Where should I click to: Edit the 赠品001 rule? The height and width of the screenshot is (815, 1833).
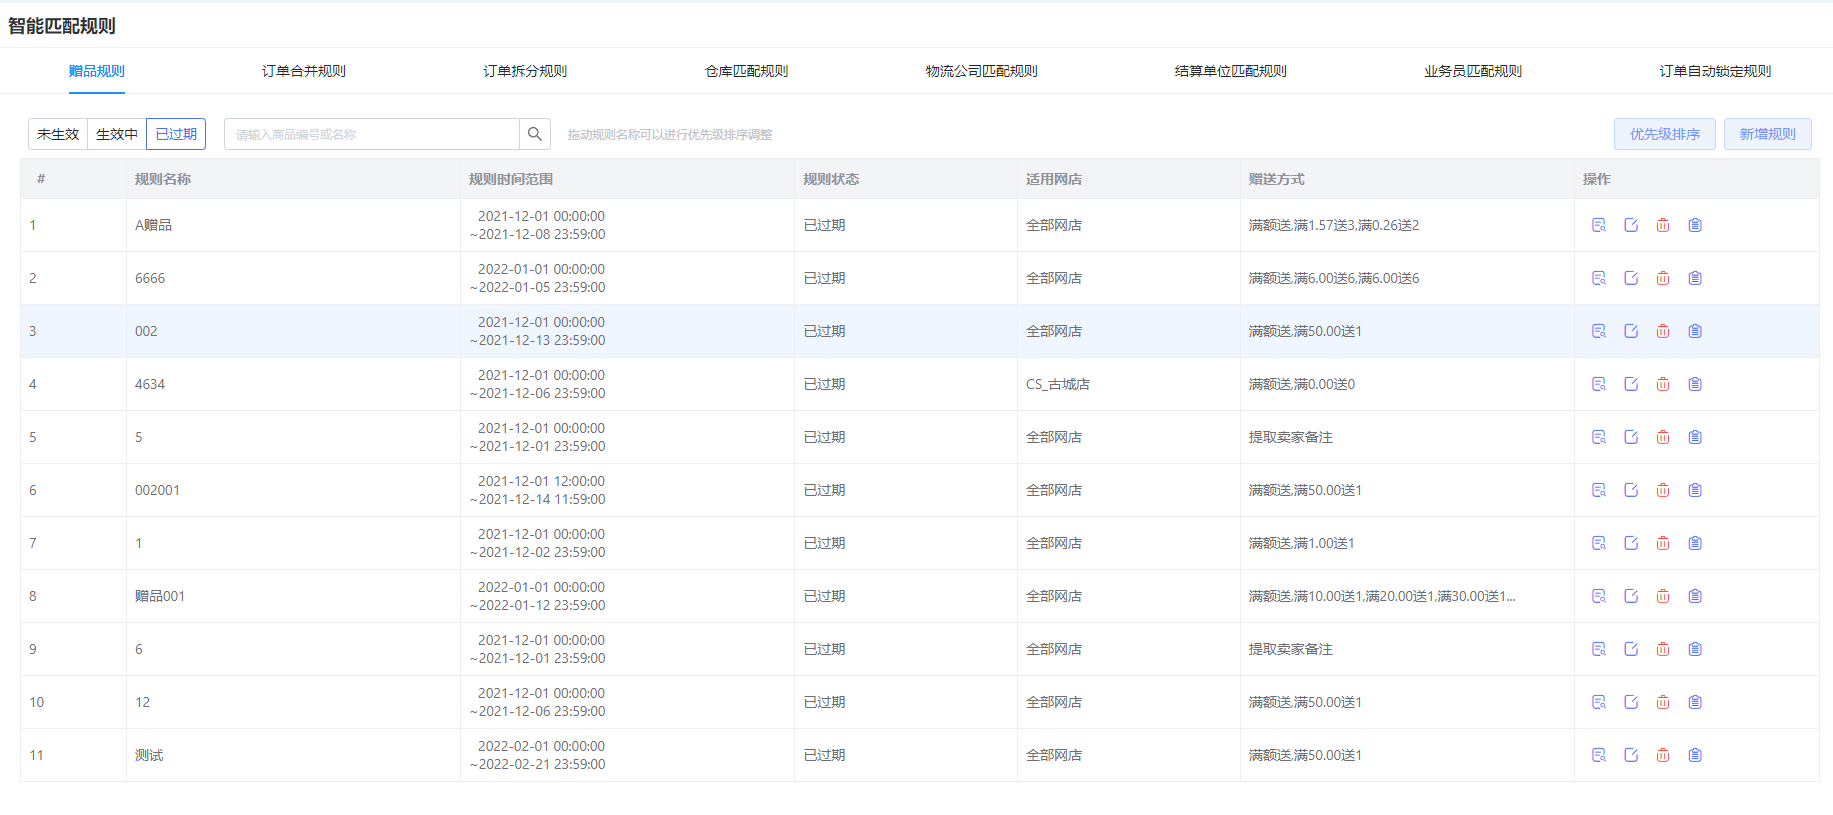1631,596
